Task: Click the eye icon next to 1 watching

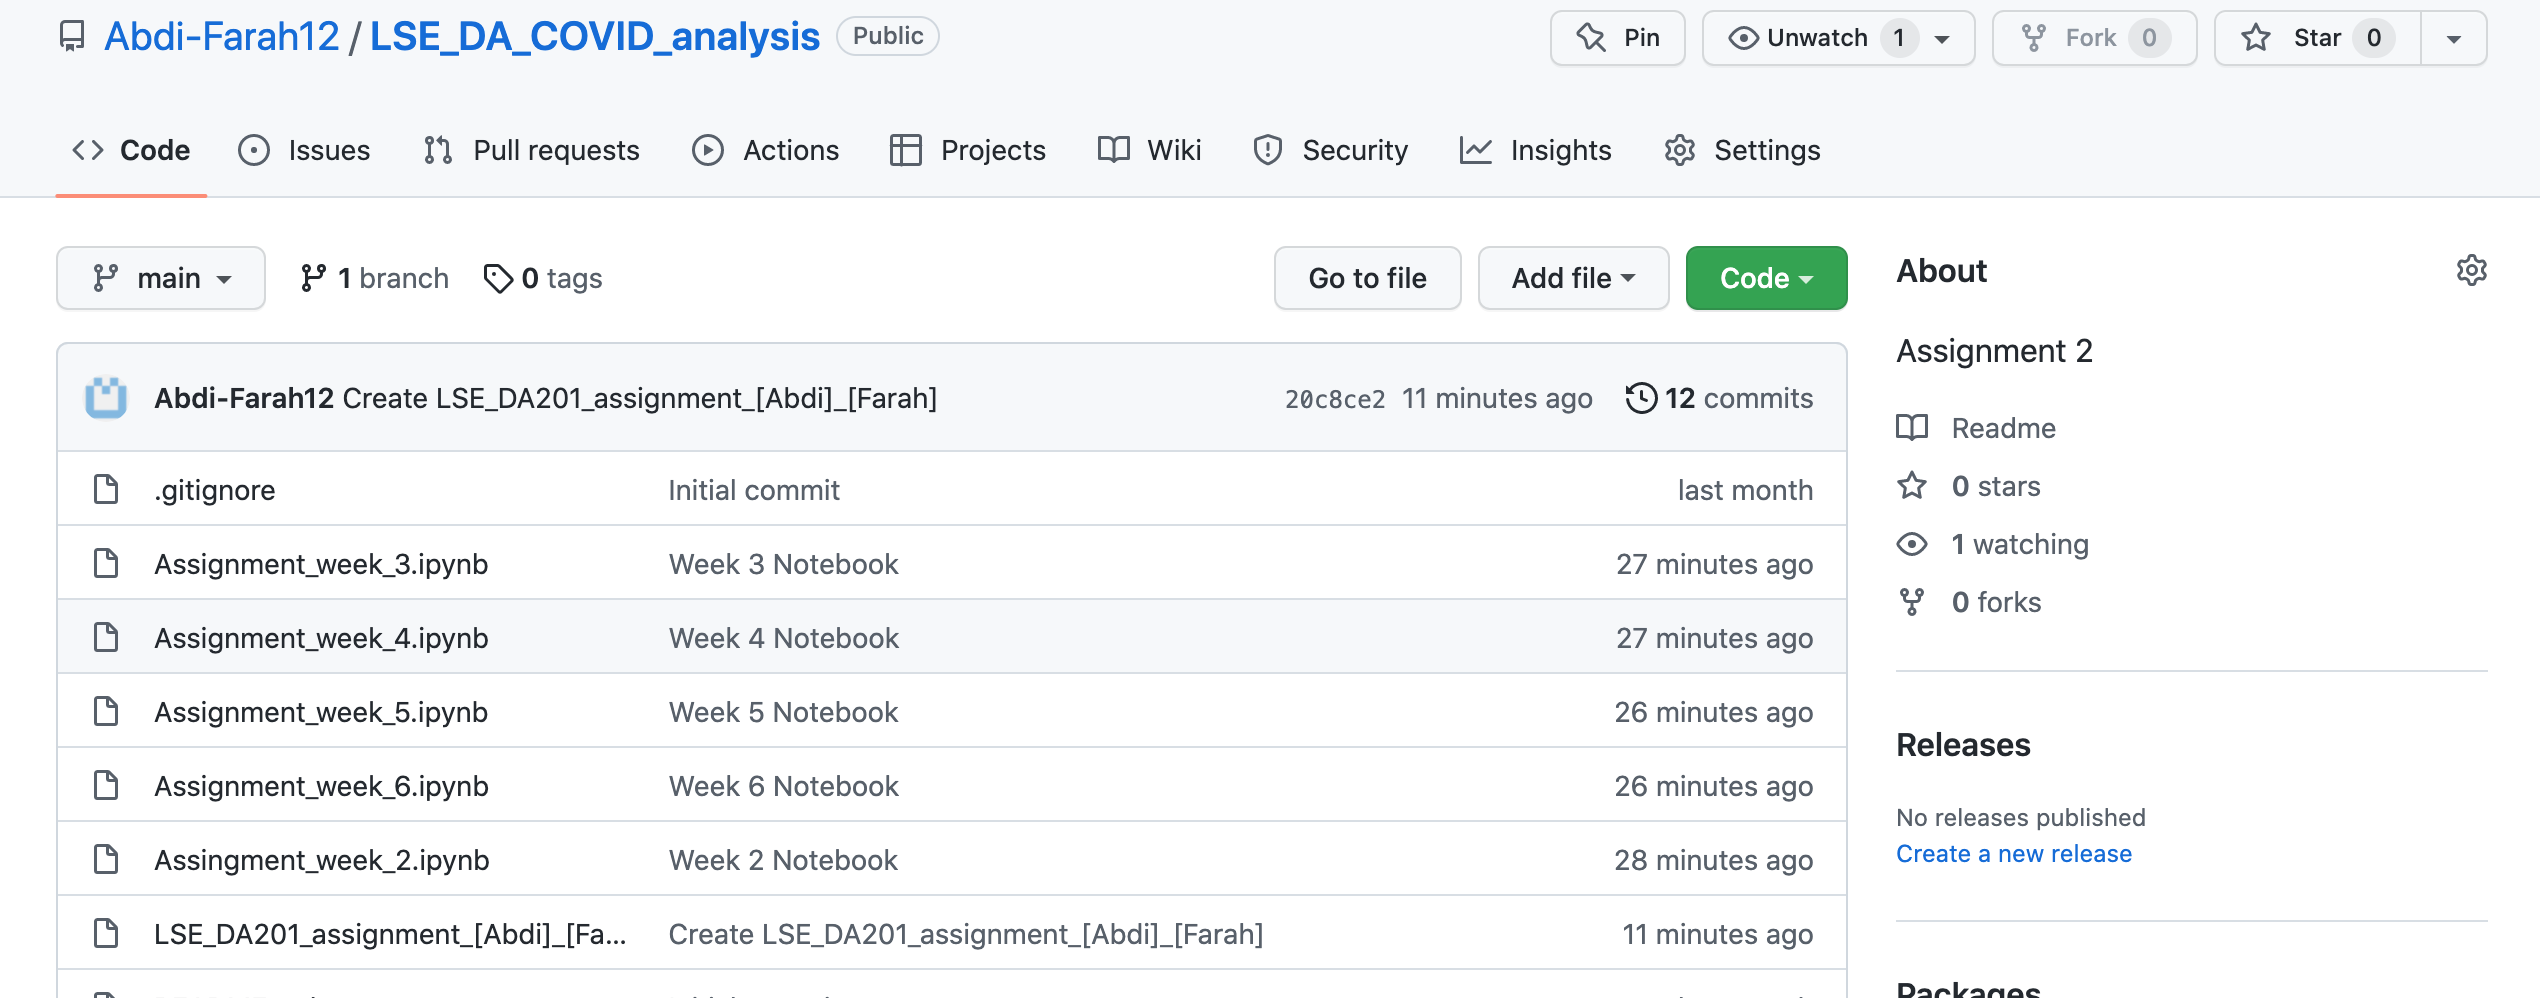Action: [x=1912, y=544]
